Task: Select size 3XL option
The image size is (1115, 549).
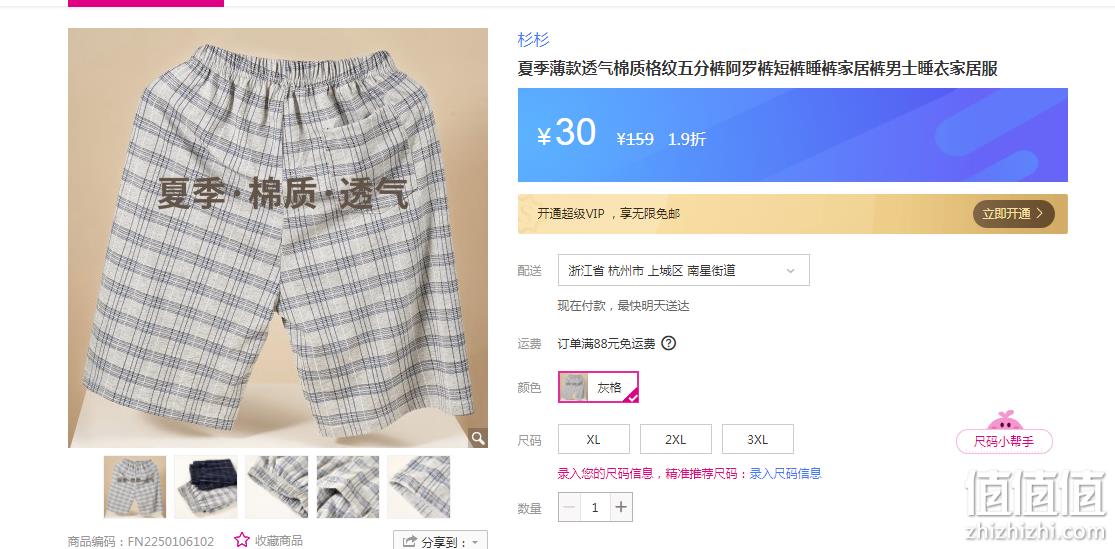Action: coord(757,439)
